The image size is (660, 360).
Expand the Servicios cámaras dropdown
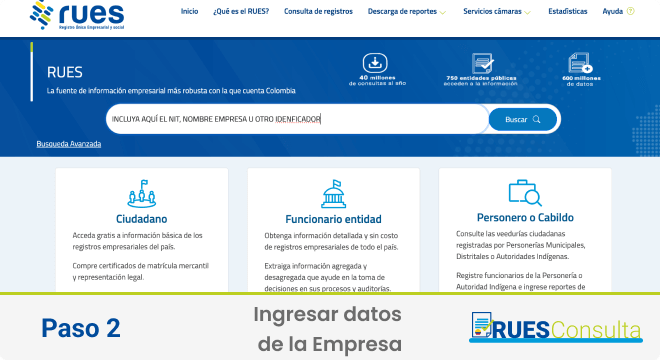497,11
